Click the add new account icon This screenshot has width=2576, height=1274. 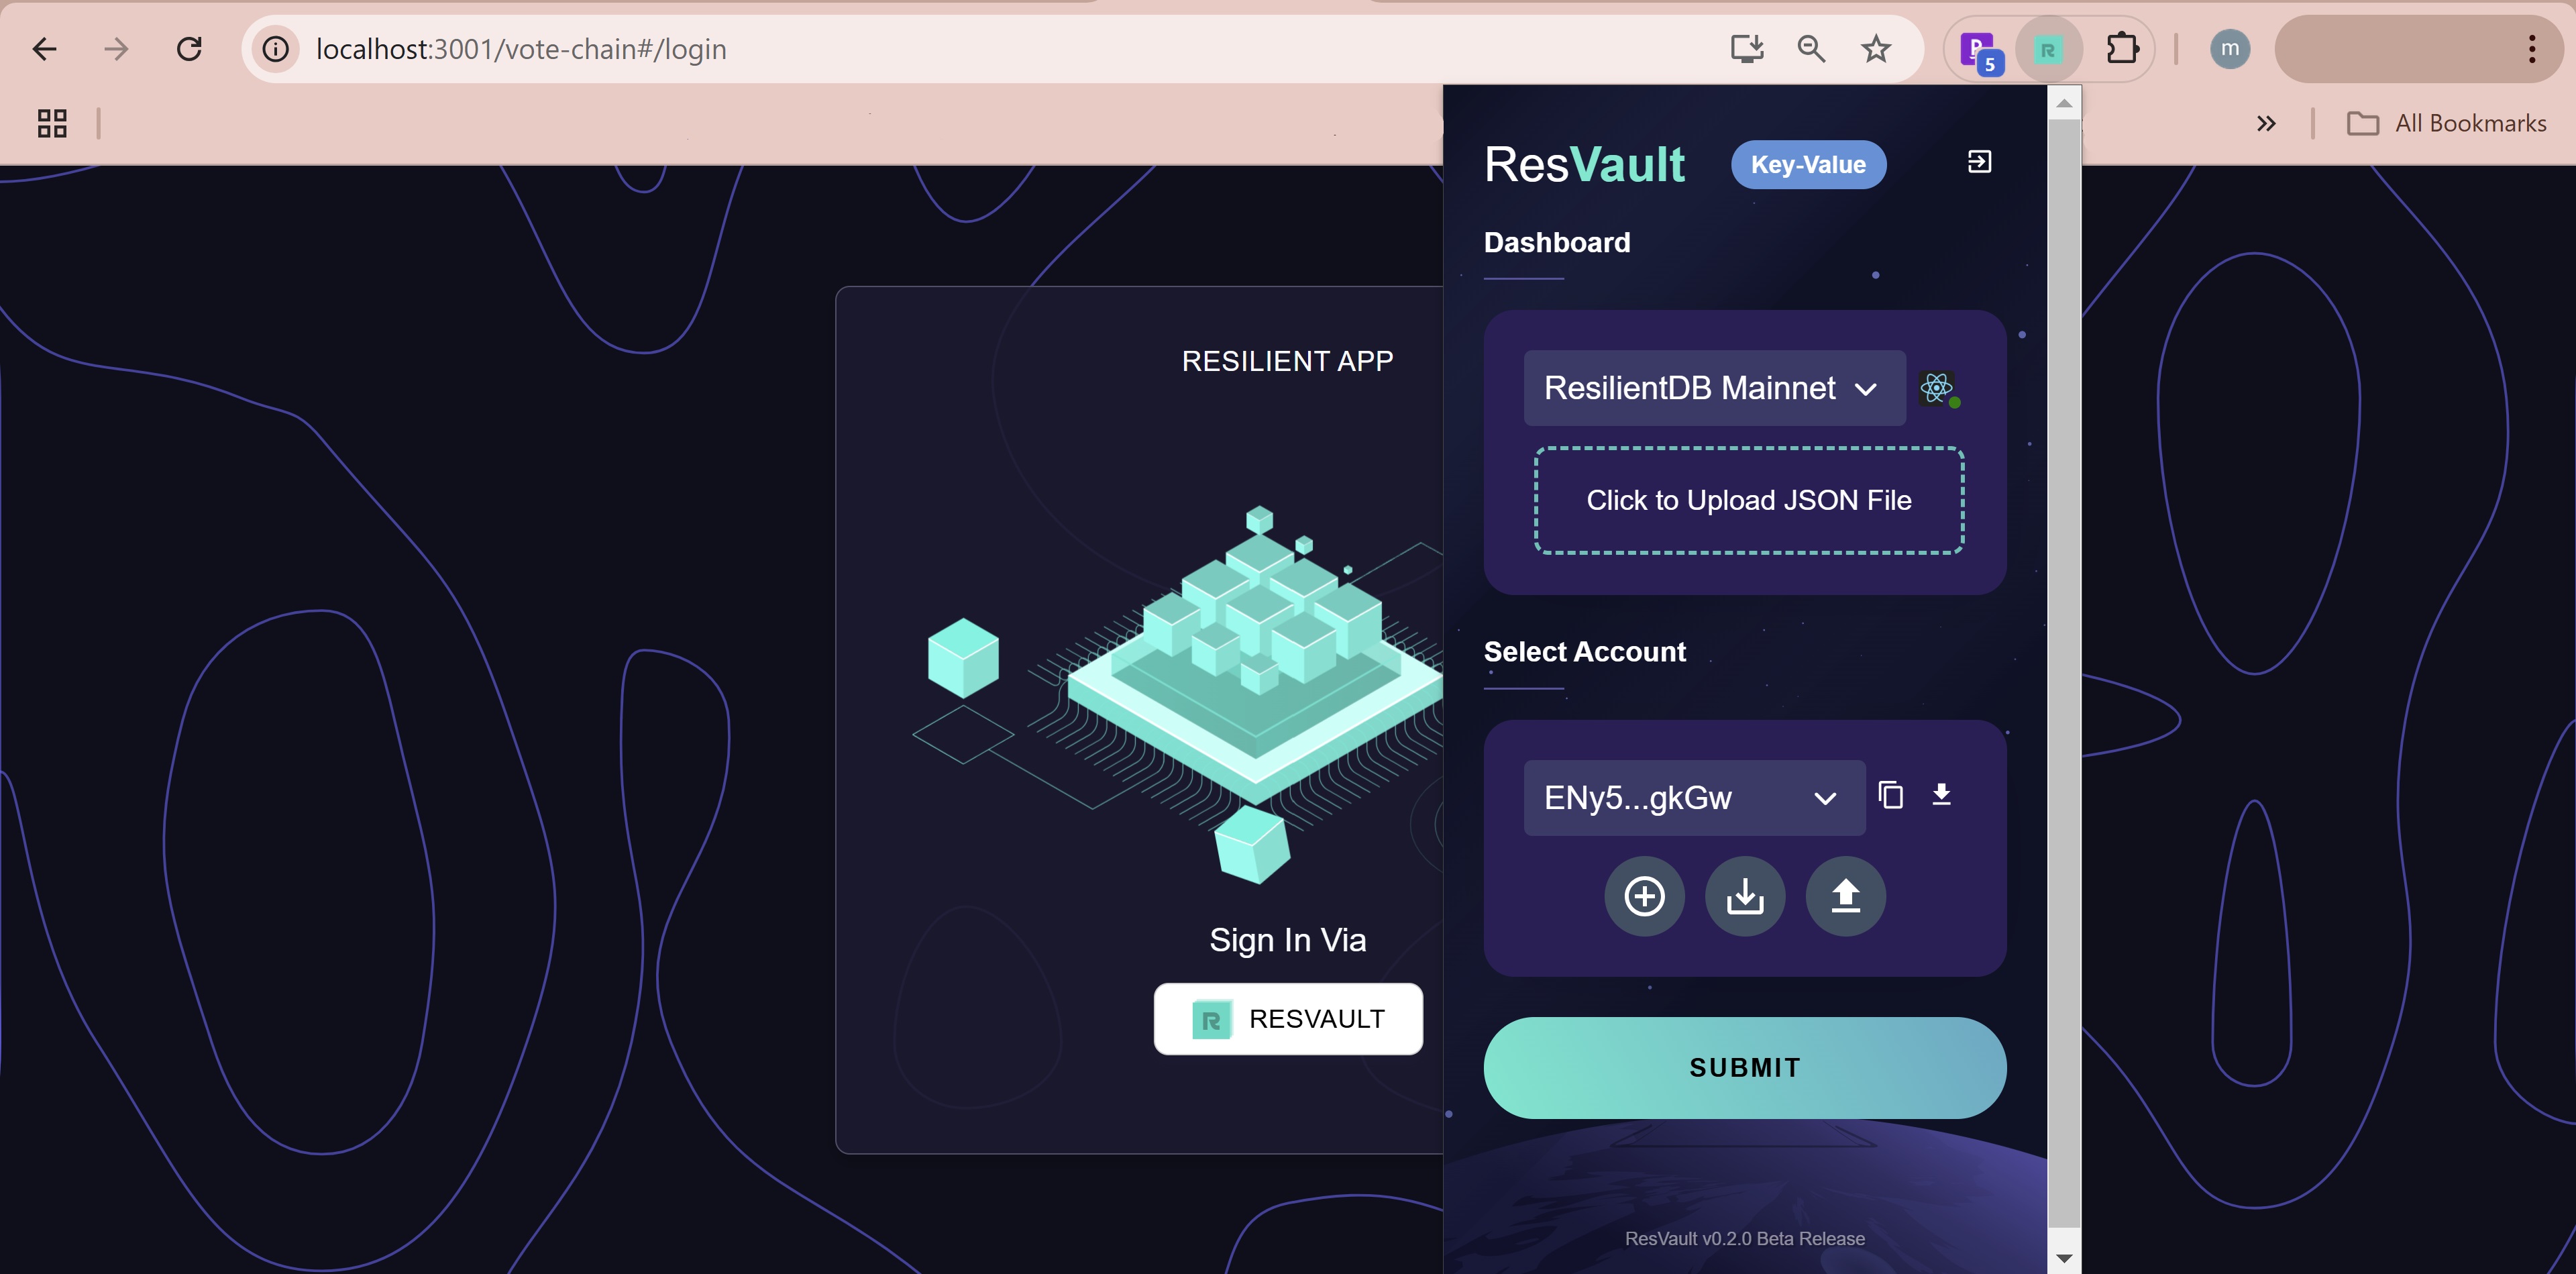pyautogui.click(x=1644, y=896)
